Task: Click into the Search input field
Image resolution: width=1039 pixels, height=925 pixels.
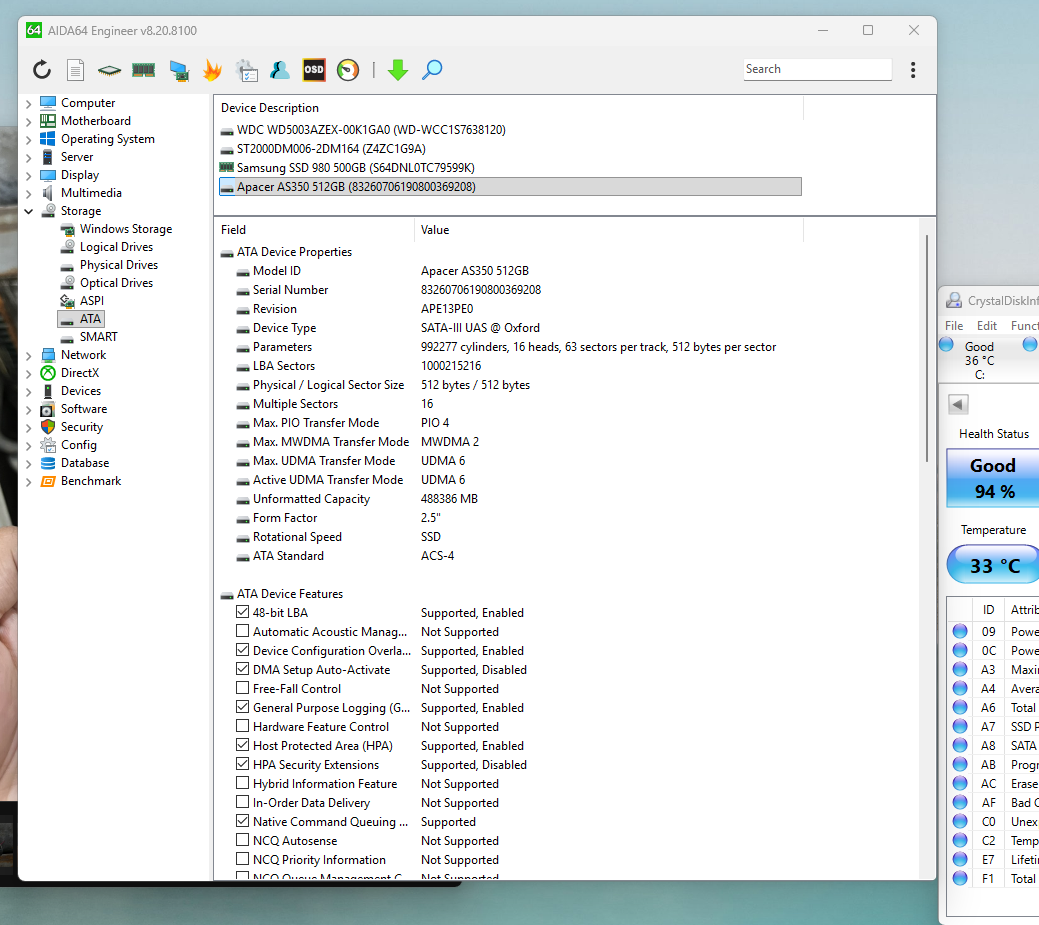Action: [817, 70]
